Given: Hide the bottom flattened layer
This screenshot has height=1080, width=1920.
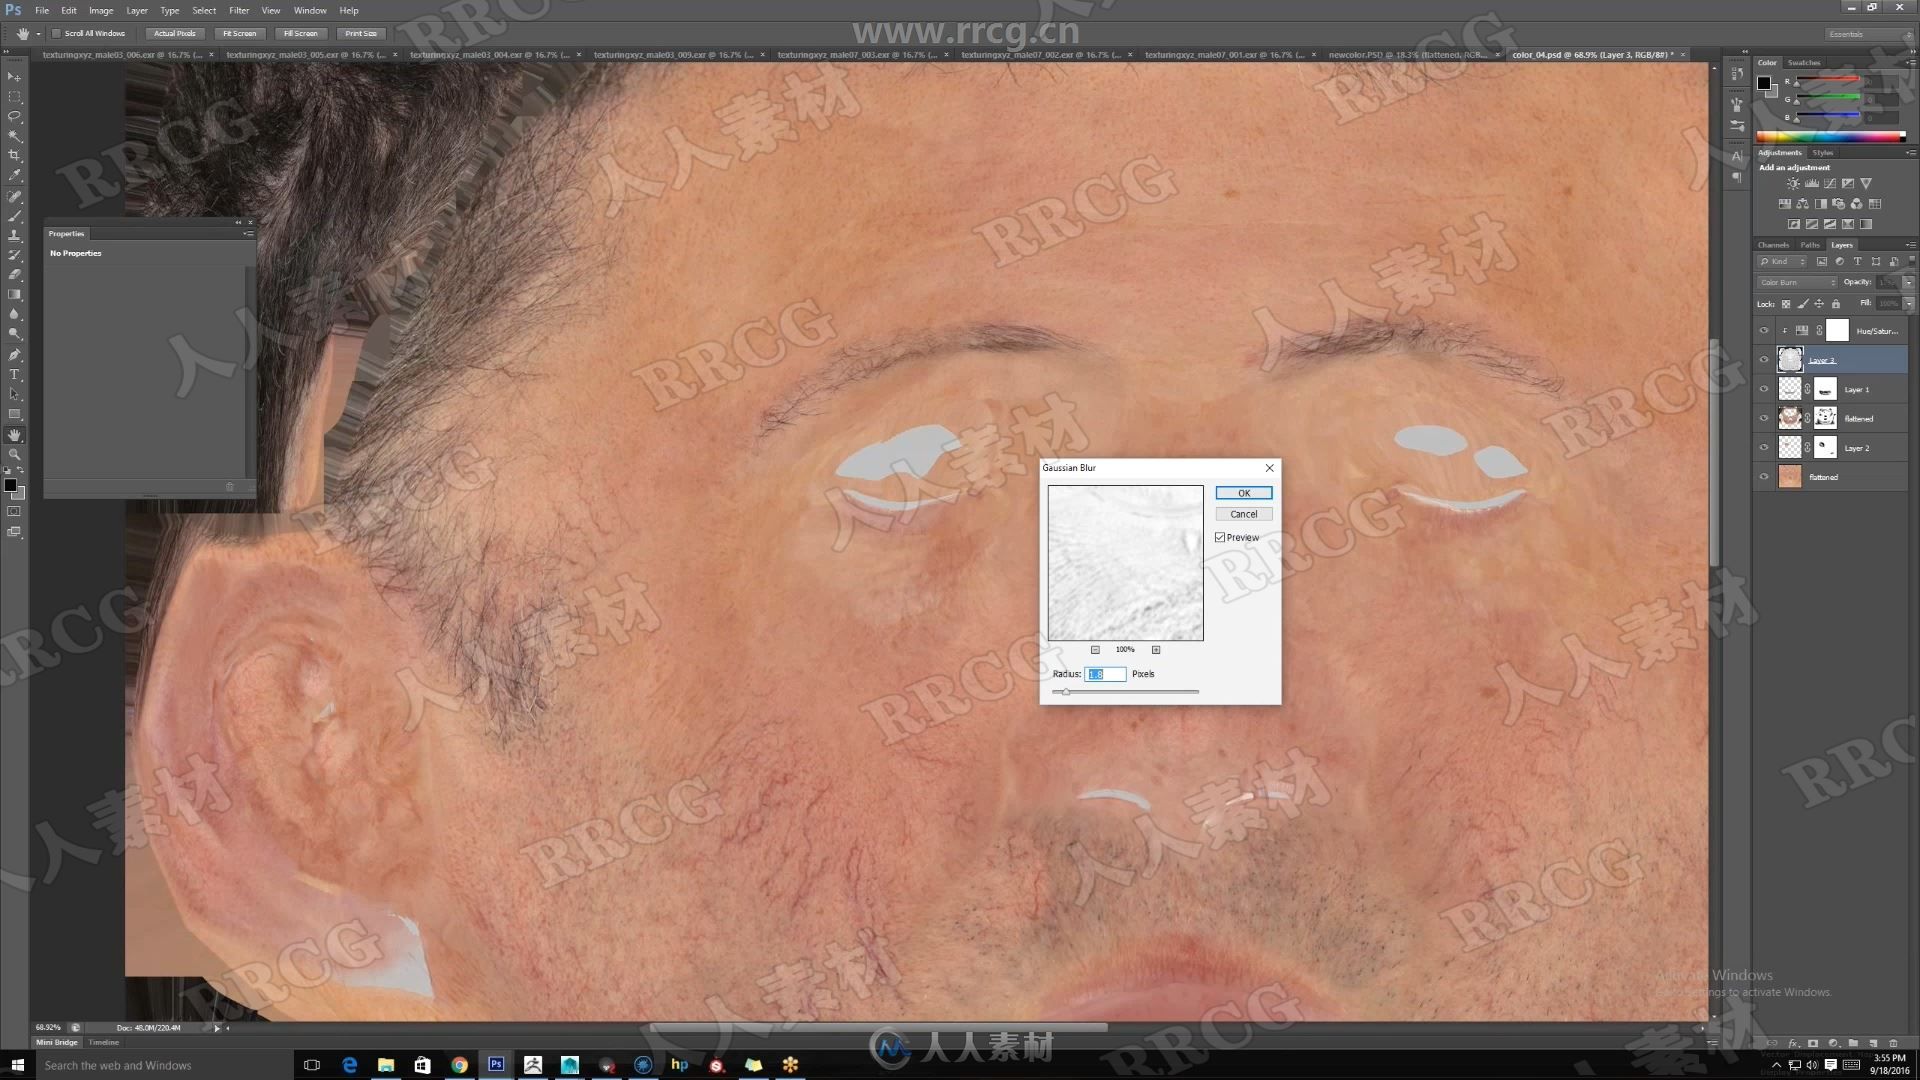Looking at the screenshot, I should [1764, 477].
